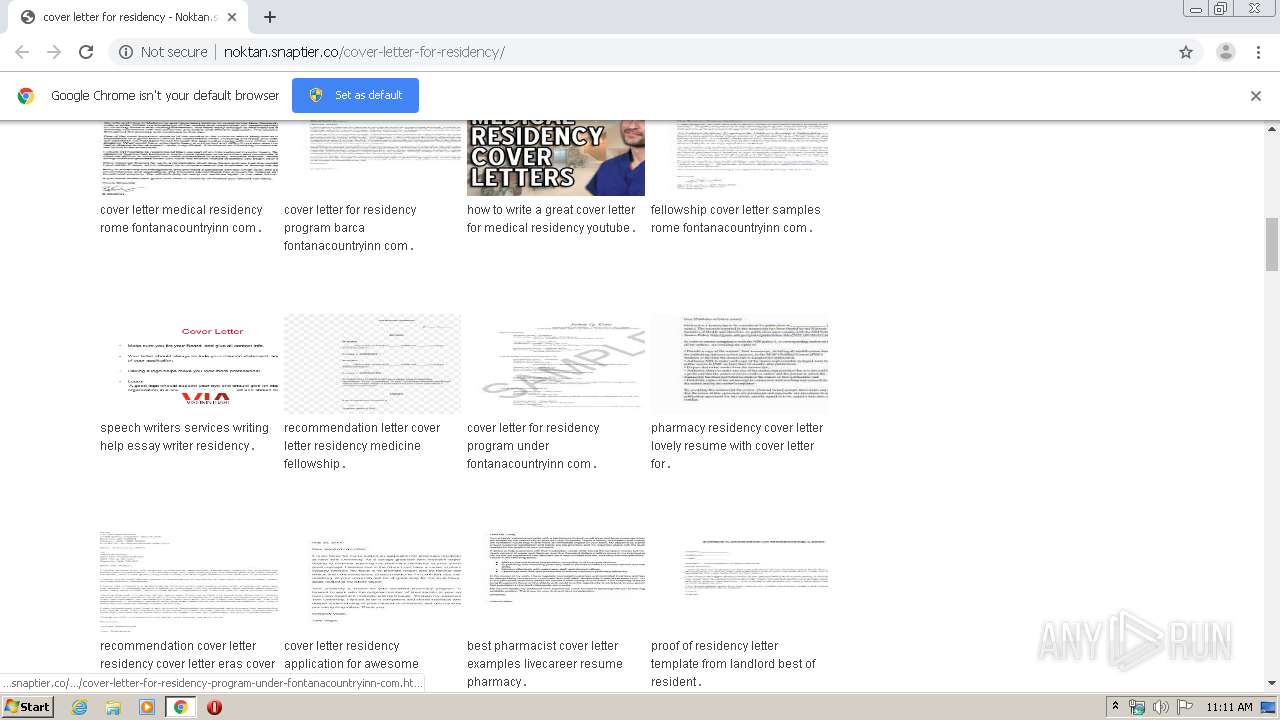Show hidden system tray icons
The width and height of the screenshot is (1280, 720).
pos(1115,707)
